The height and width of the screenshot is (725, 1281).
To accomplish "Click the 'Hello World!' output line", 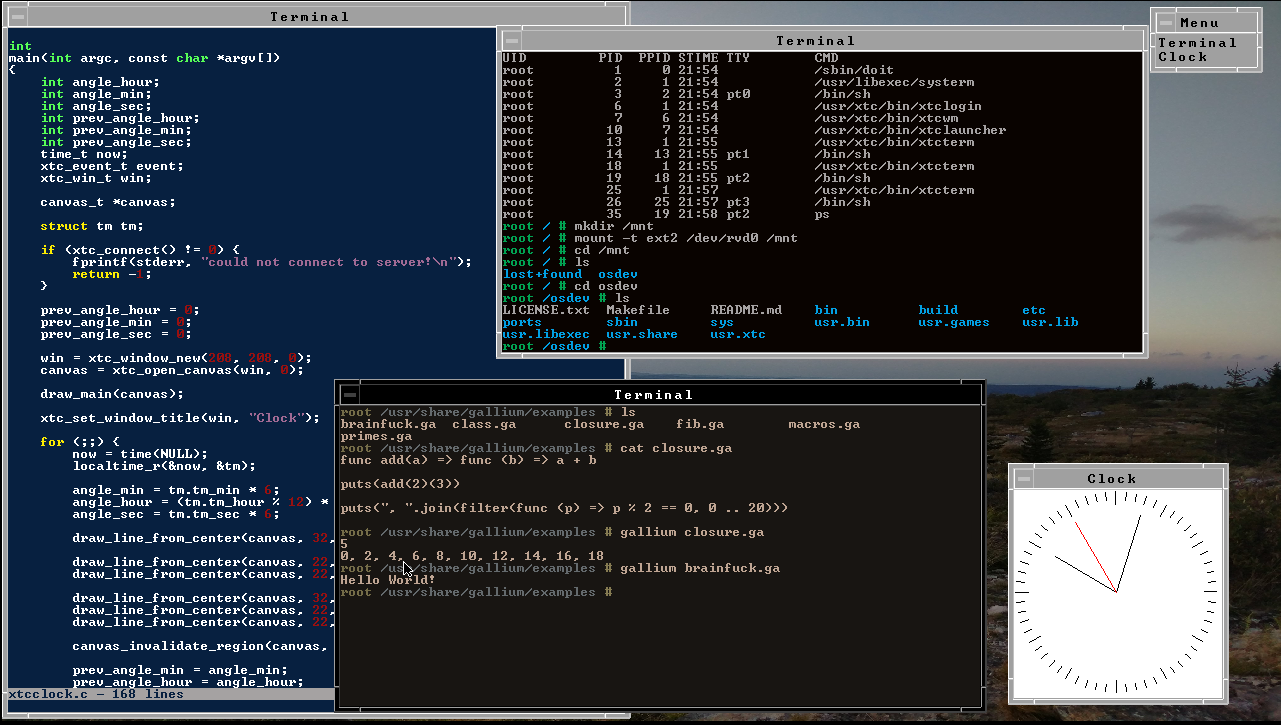I will click(x=388, y=580).
